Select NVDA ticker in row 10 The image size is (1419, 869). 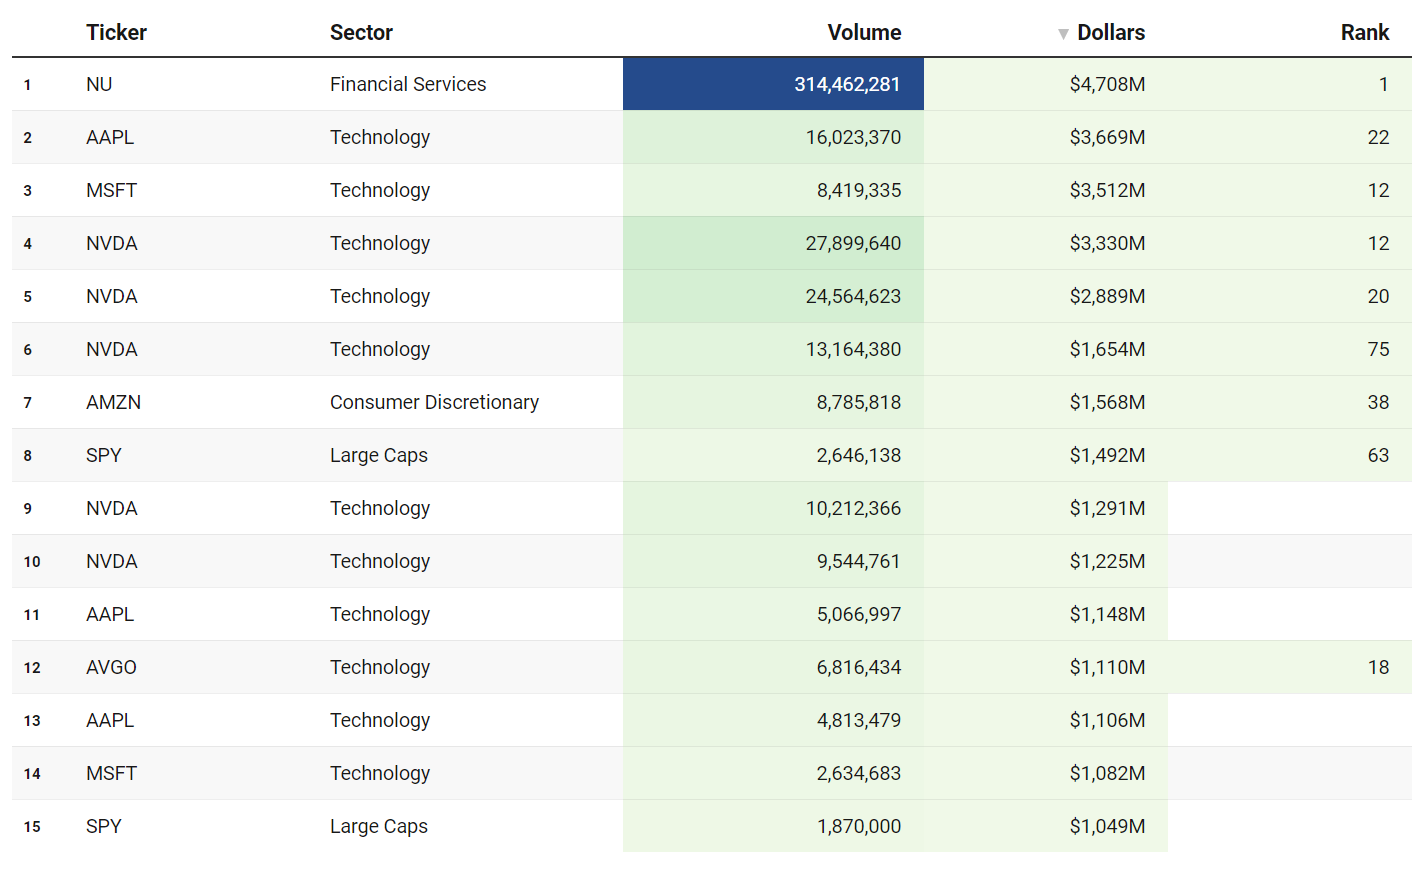[x=112, y=562]
